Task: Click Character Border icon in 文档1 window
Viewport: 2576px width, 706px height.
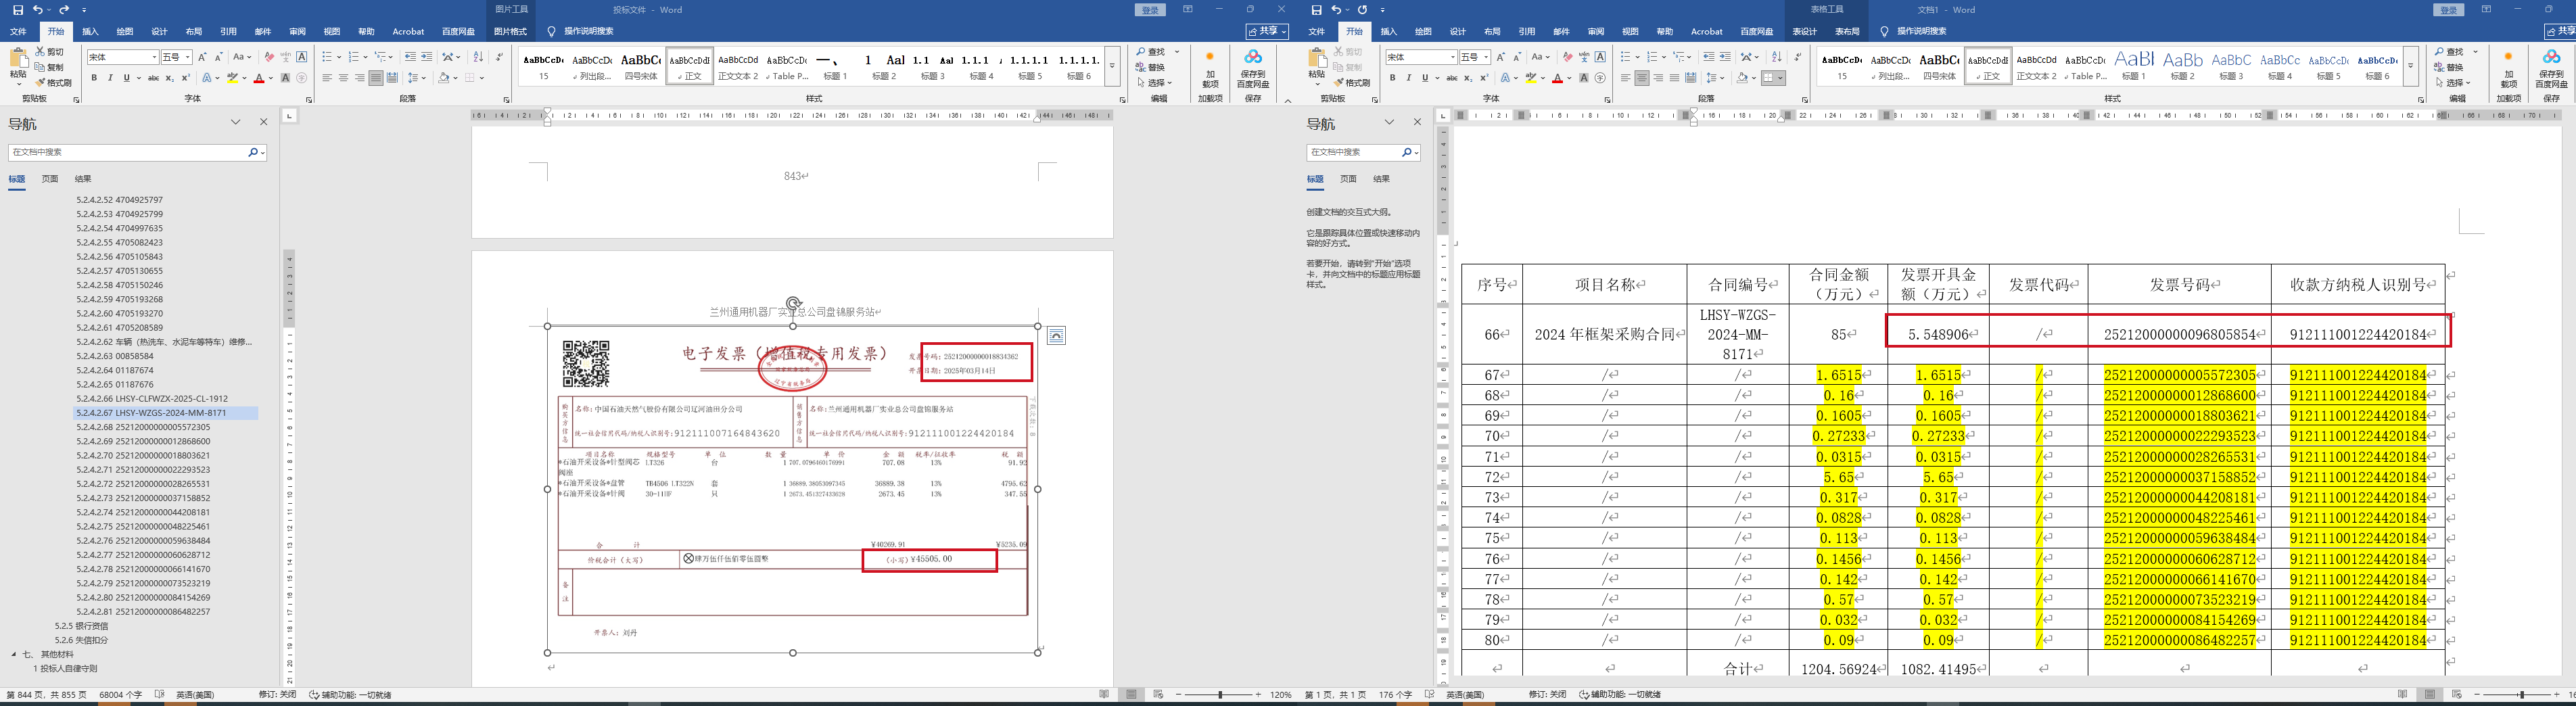Action: pyautogui.click(x=1600, y=57)
